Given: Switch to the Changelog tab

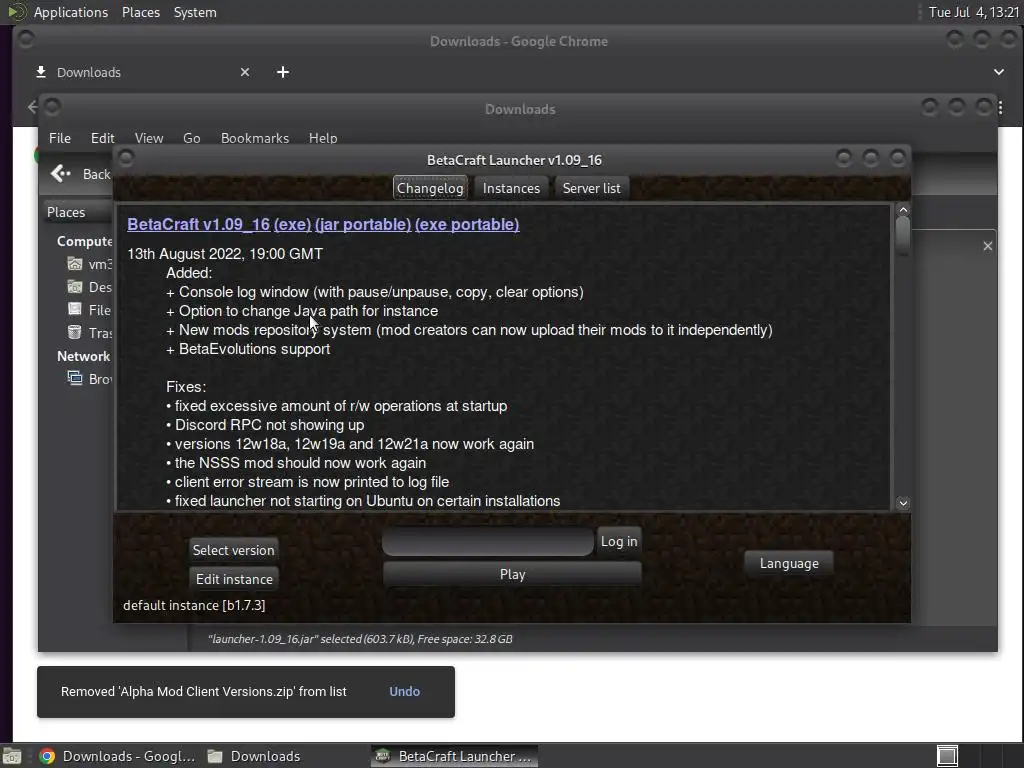Looking at the screenshot, I should pos(430,188).
